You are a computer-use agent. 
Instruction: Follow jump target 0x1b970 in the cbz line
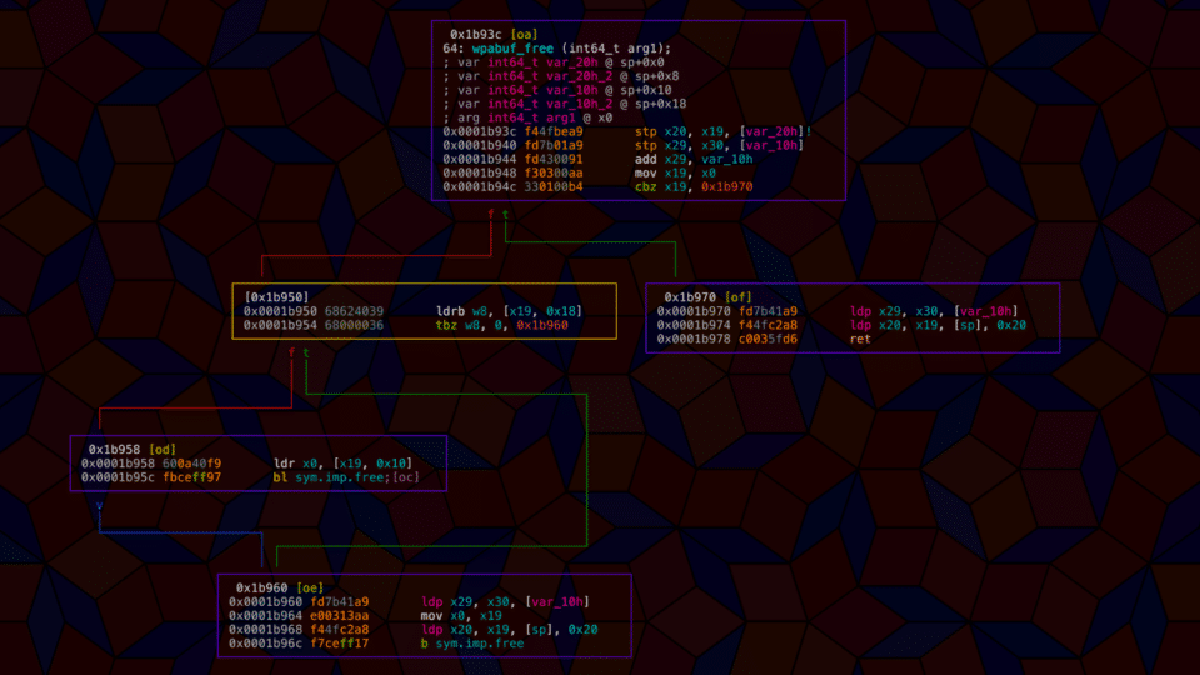[726, 186]
